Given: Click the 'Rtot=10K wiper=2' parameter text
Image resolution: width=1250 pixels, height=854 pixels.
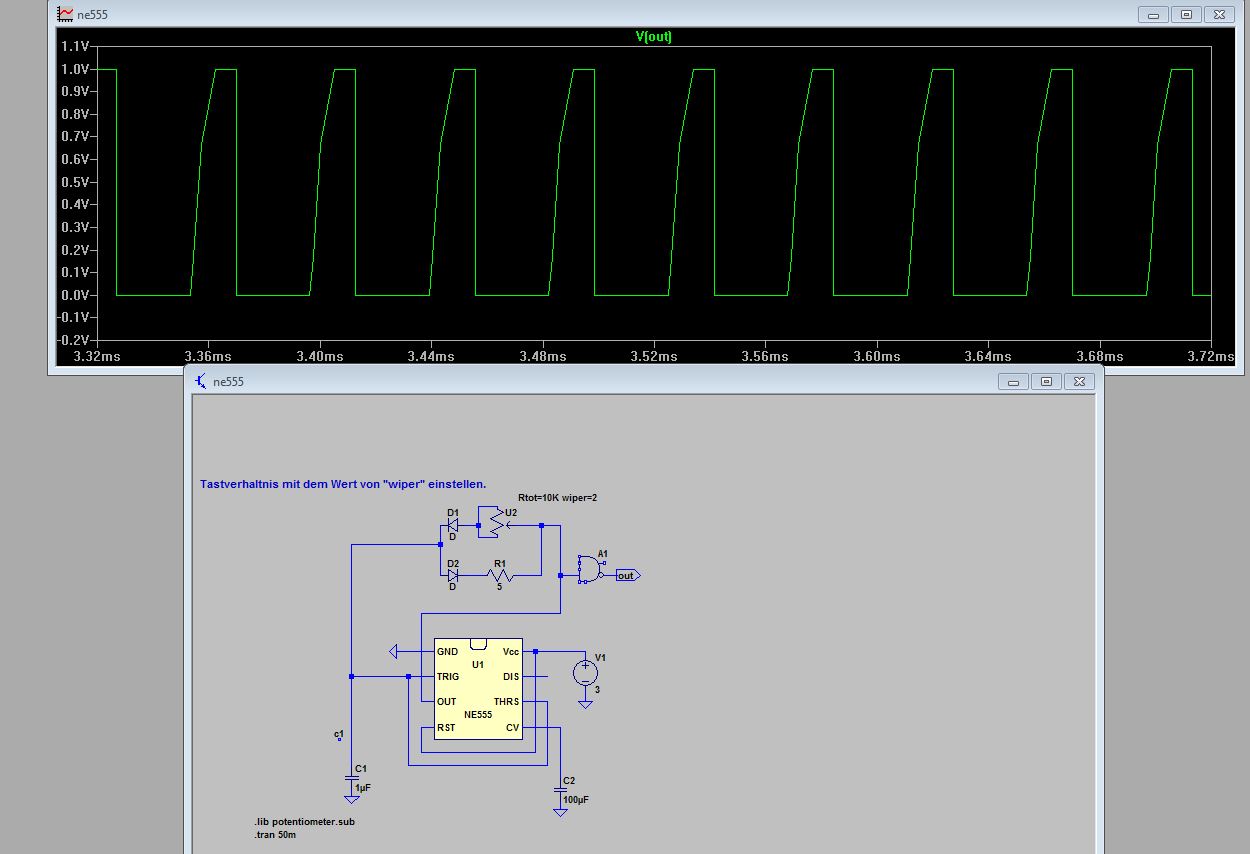Looking at the screenshot, I should coord(557,497).
